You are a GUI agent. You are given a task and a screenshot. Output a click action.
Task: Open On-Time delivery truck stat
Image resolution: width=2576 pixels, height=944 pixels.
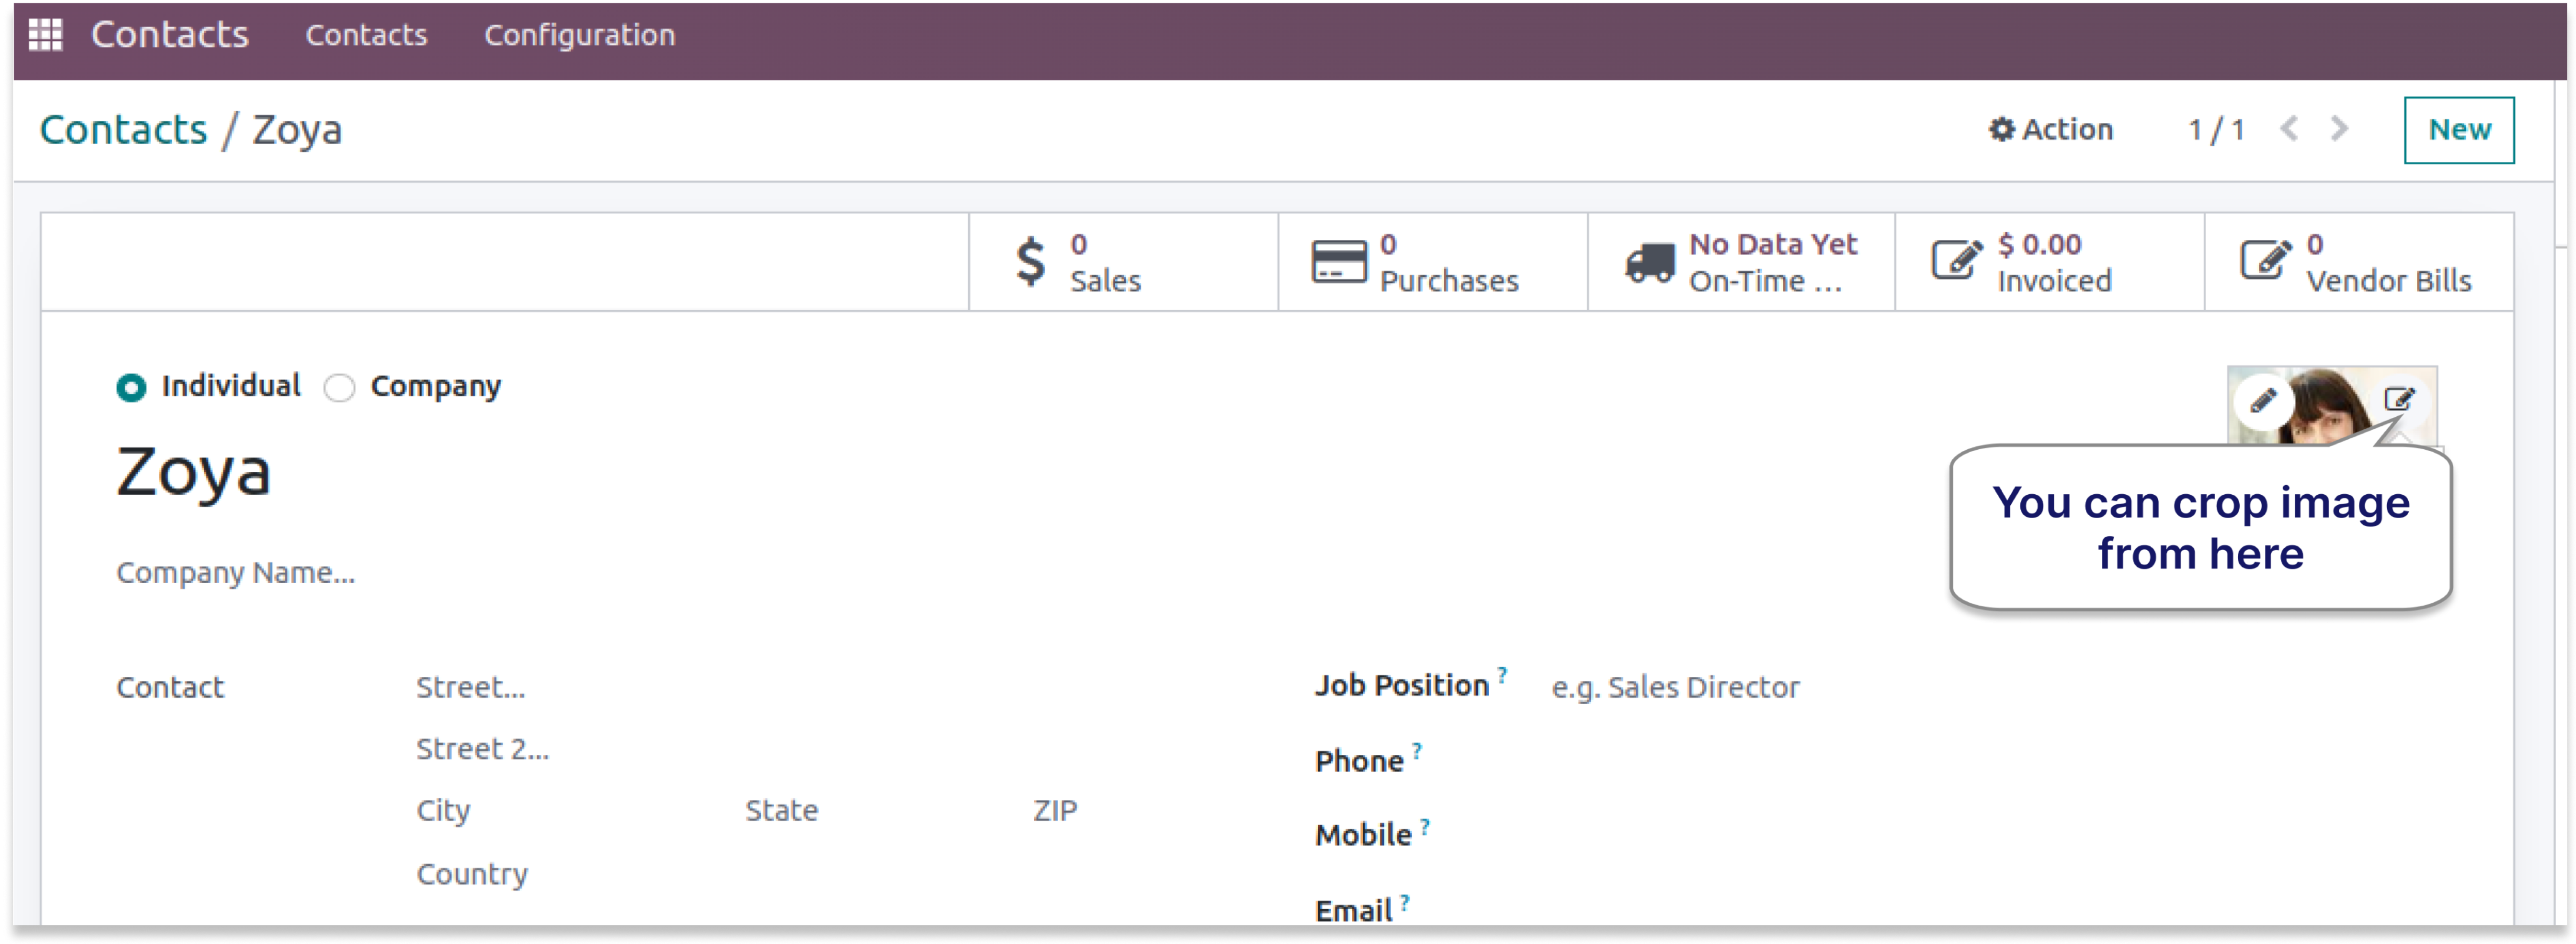(x=1740, y=262)
